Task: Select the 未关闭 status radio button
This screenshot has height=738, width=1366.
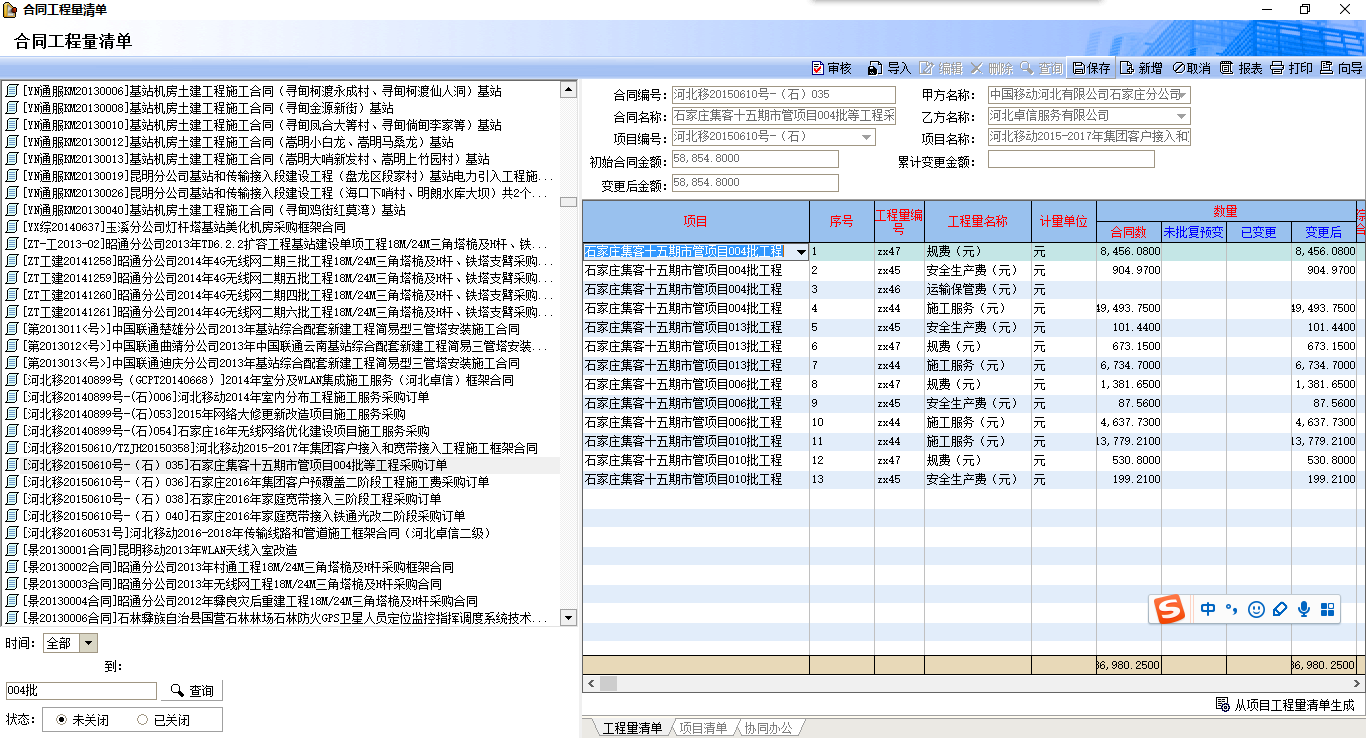Action: pos(62,720)
